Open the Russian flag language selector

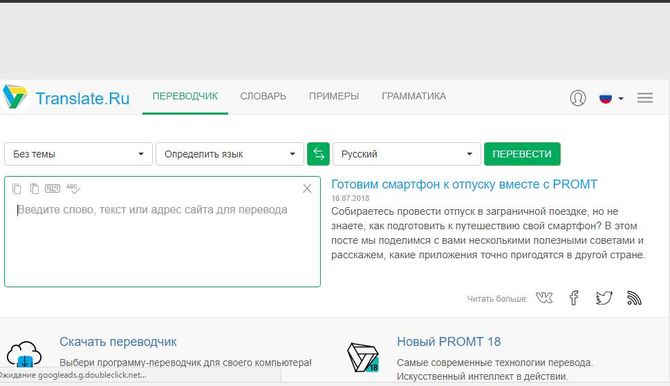611,98
